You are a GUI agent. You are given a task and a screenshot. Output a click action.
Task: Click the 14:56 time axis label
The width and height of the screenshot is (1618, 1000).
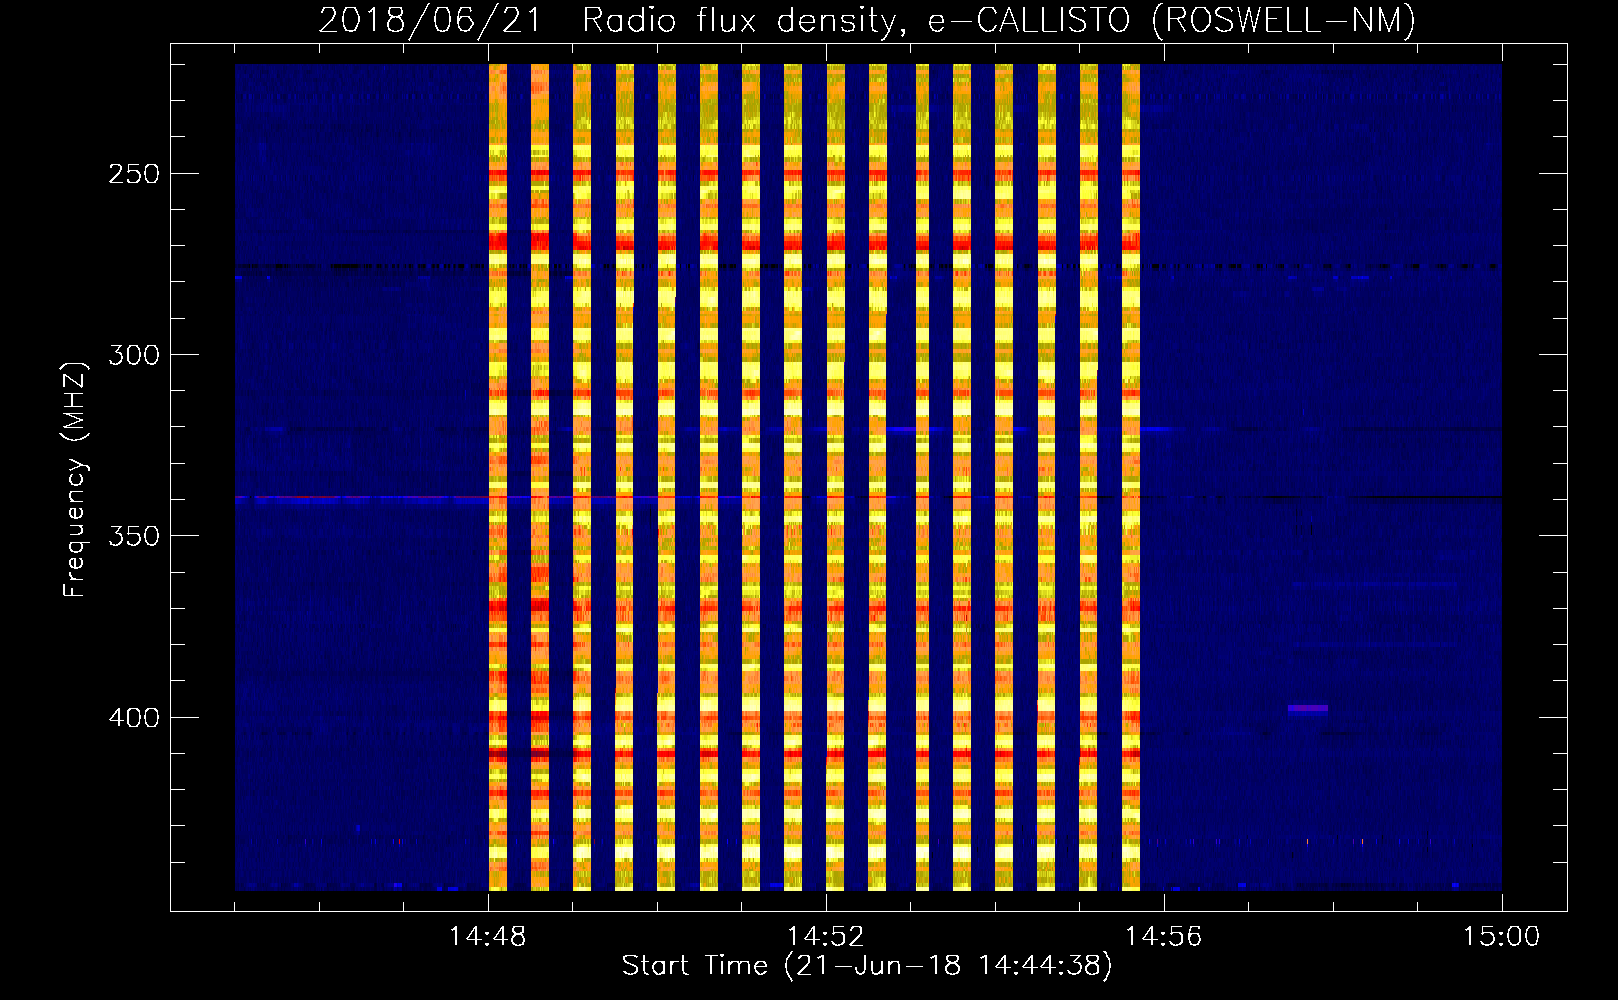[x=1163, y=936]
